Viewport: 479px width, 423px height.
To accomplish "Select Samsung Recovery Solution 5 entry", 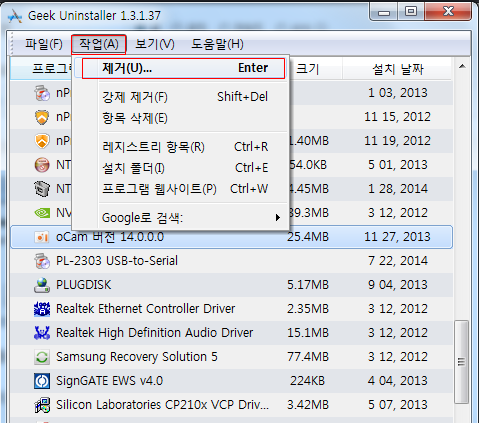I will 232,357.
